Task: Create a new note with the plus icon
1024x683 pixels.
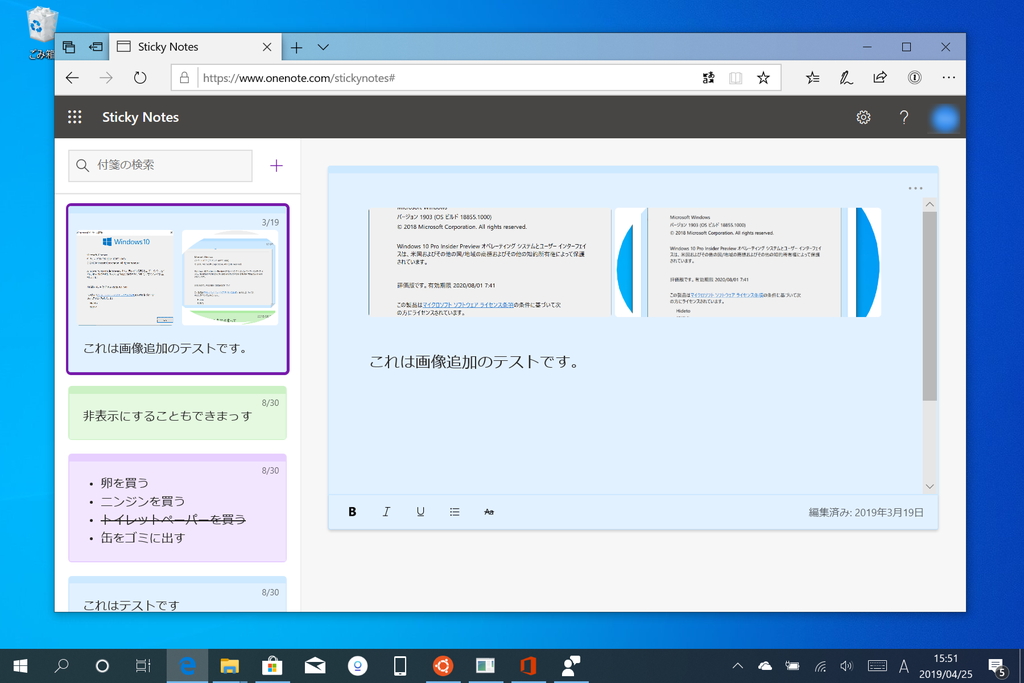Action: point(275,165)
